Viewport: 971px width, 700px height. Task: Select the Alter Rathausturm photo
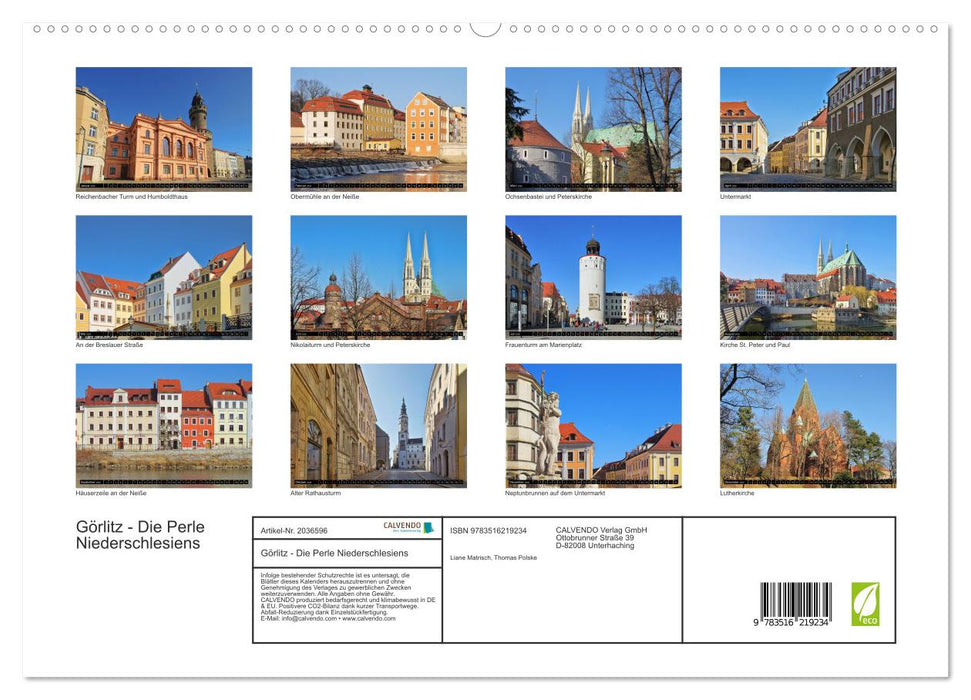[x=378, y=424]
